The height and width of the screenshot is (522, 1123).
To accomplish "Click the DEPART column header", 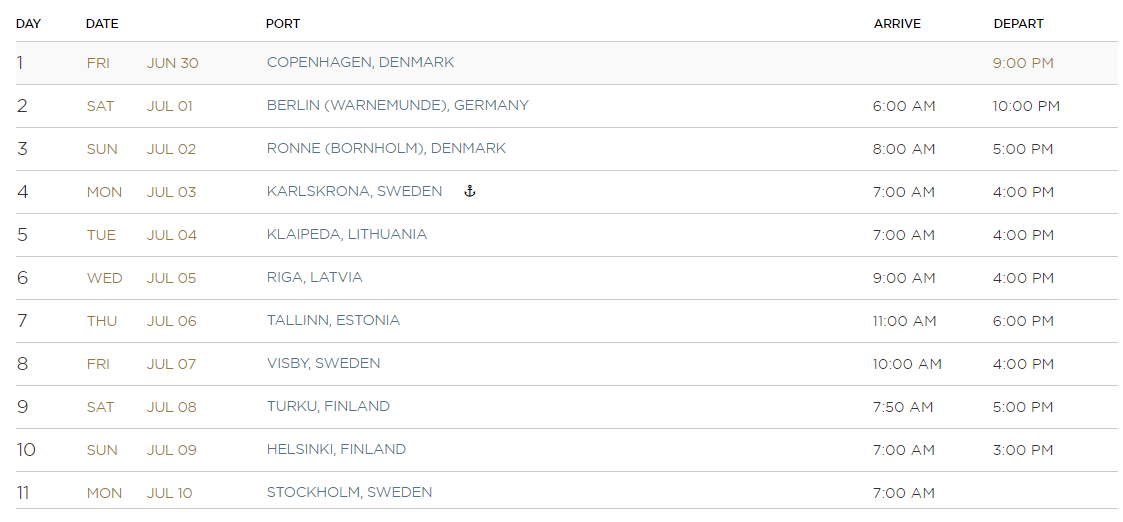I will tap(1018, 24).
